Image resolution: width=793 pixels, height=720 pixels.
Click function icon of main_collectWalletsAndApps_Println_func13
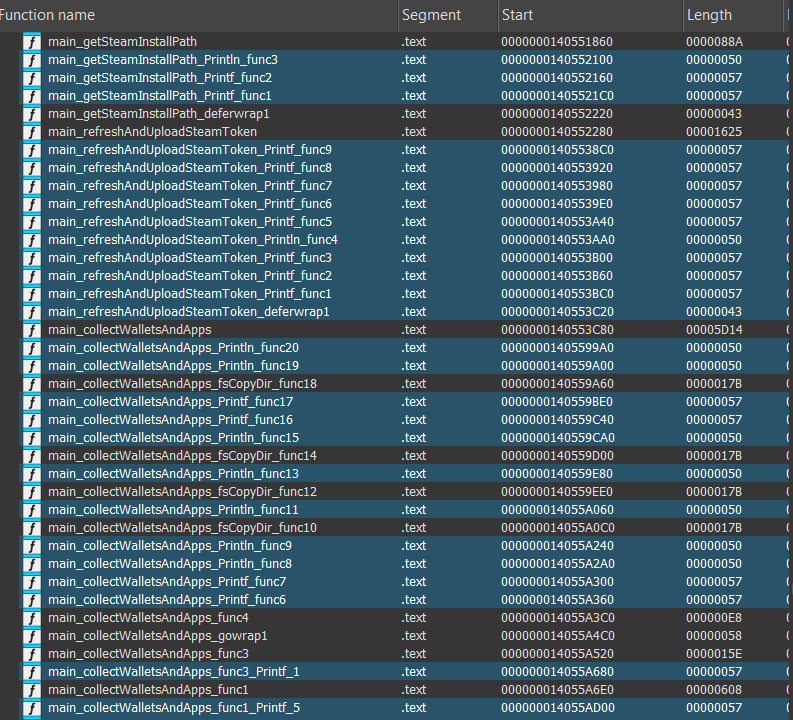click(x=32, y=474)
